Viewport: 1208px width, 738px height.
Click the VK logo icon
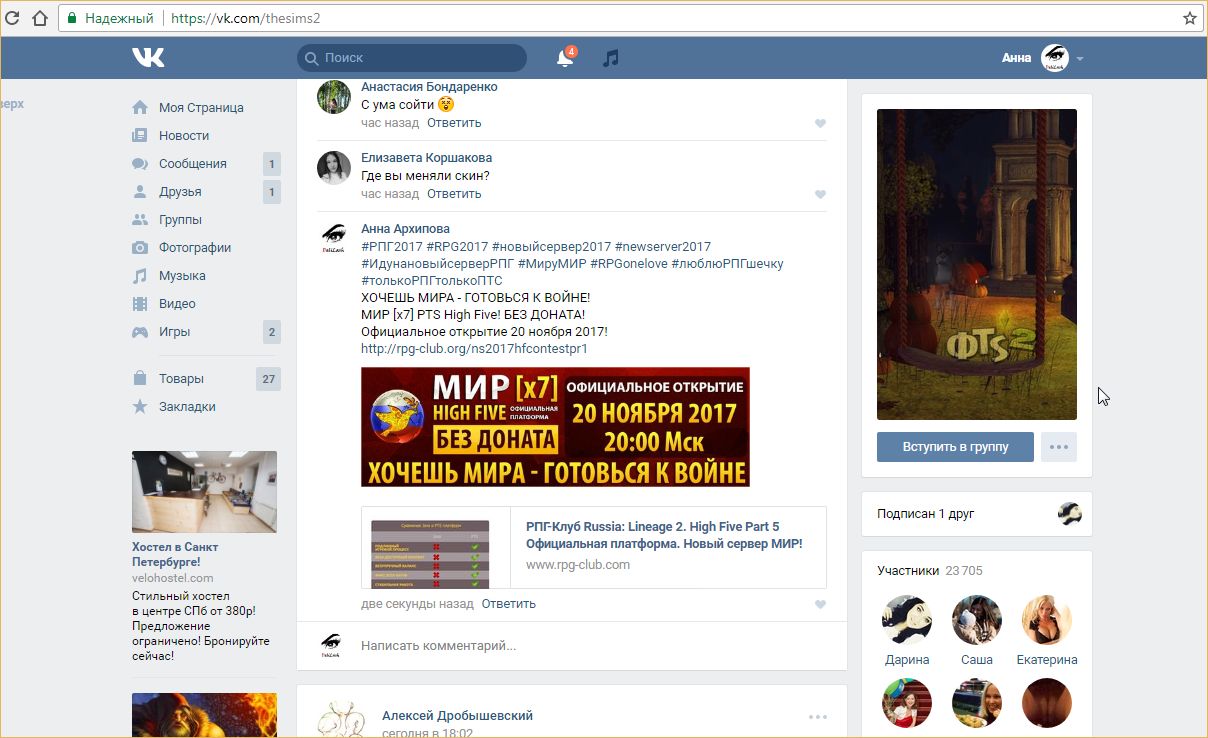[148, 58]
